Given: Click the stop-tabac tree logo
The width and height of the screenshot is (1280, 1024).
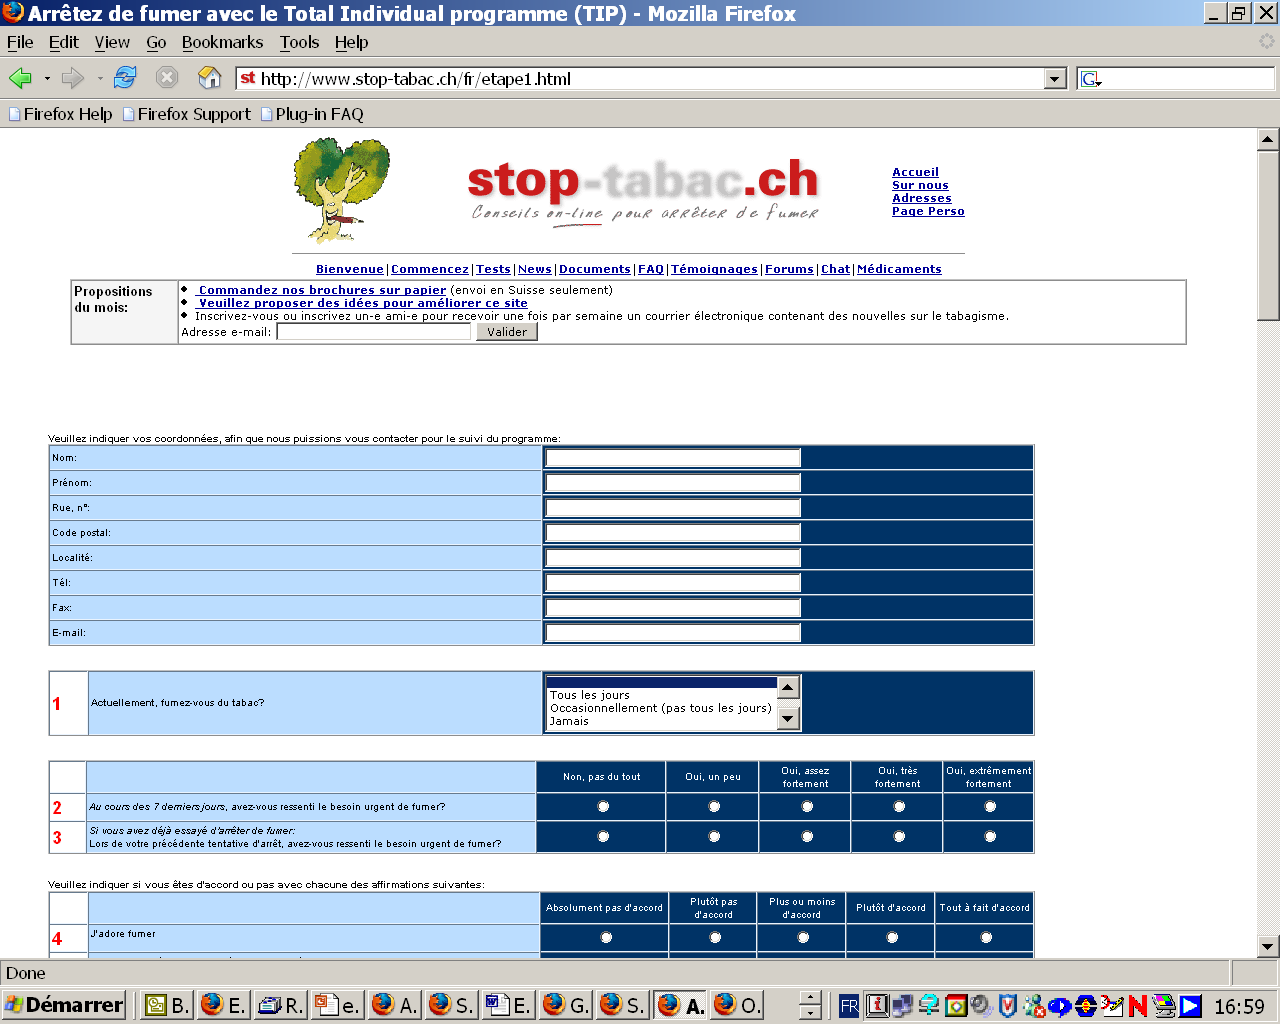Looking at the screenshot, I should coord(341,190).
